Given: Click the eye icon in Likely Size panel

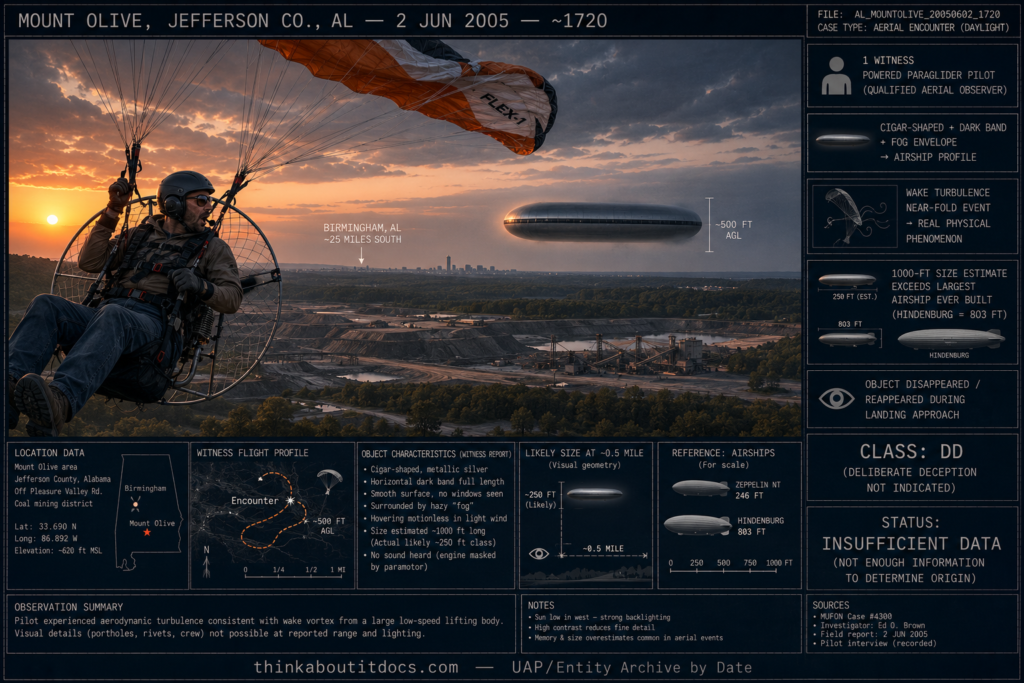Looking at the screenshot, I should [538, 554].
